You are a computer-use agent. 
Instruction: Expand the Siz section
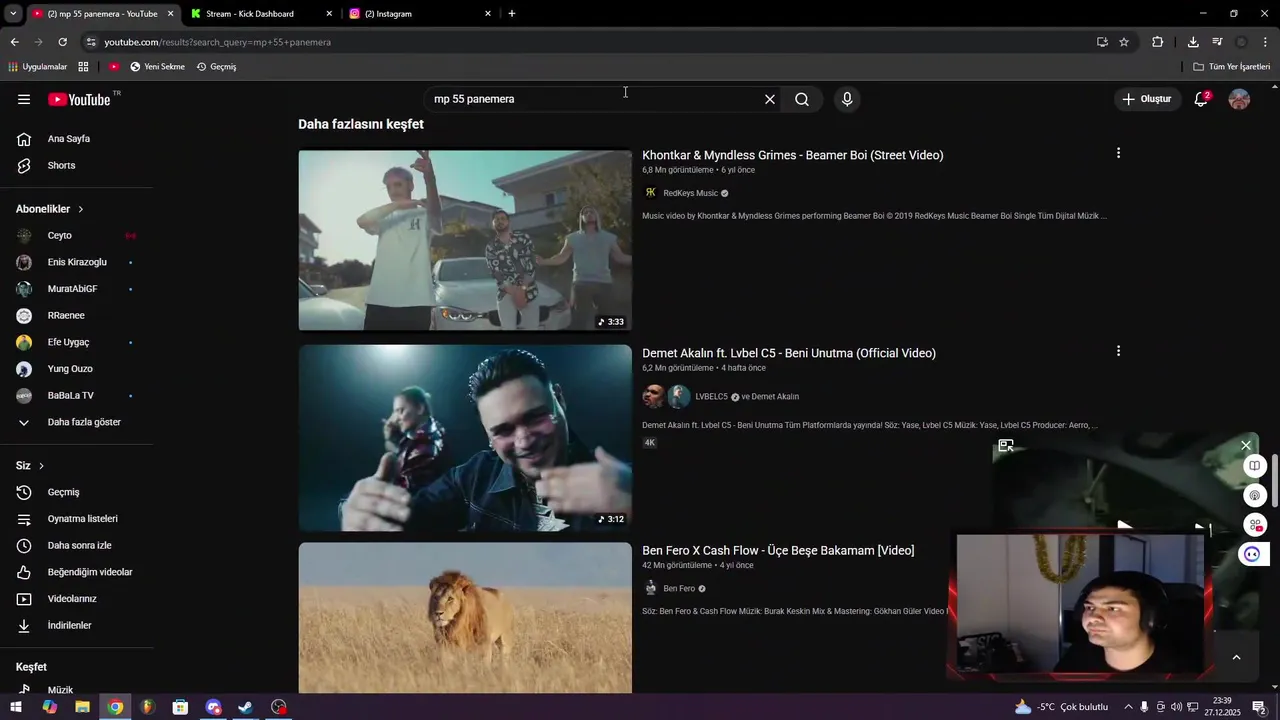(30, 466)
